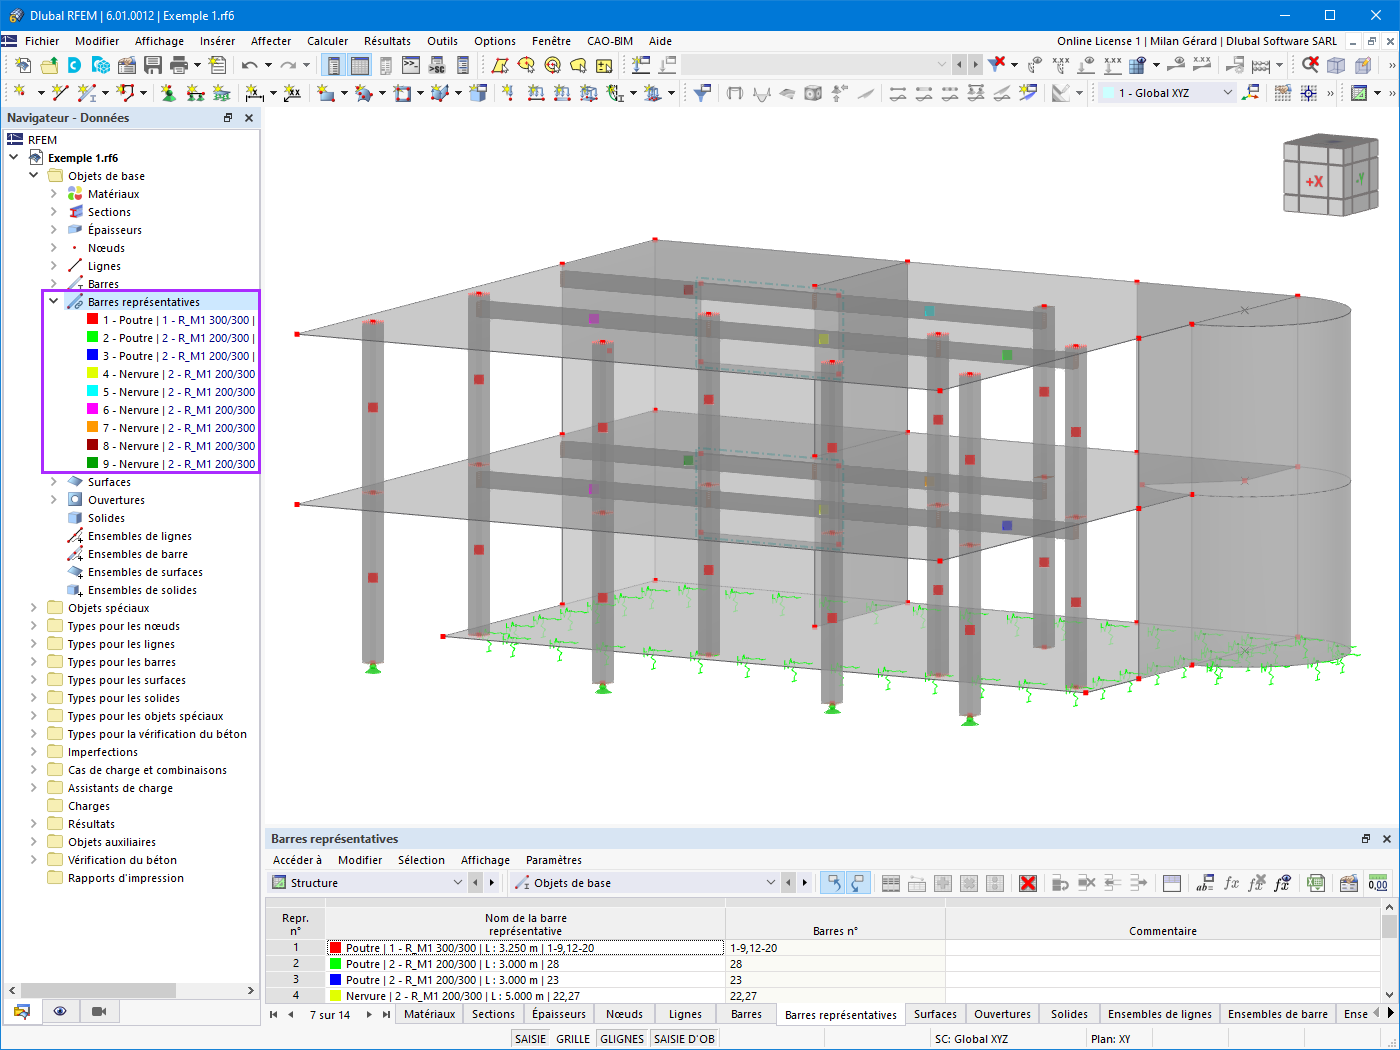Undo the last action

pos(249,65)
